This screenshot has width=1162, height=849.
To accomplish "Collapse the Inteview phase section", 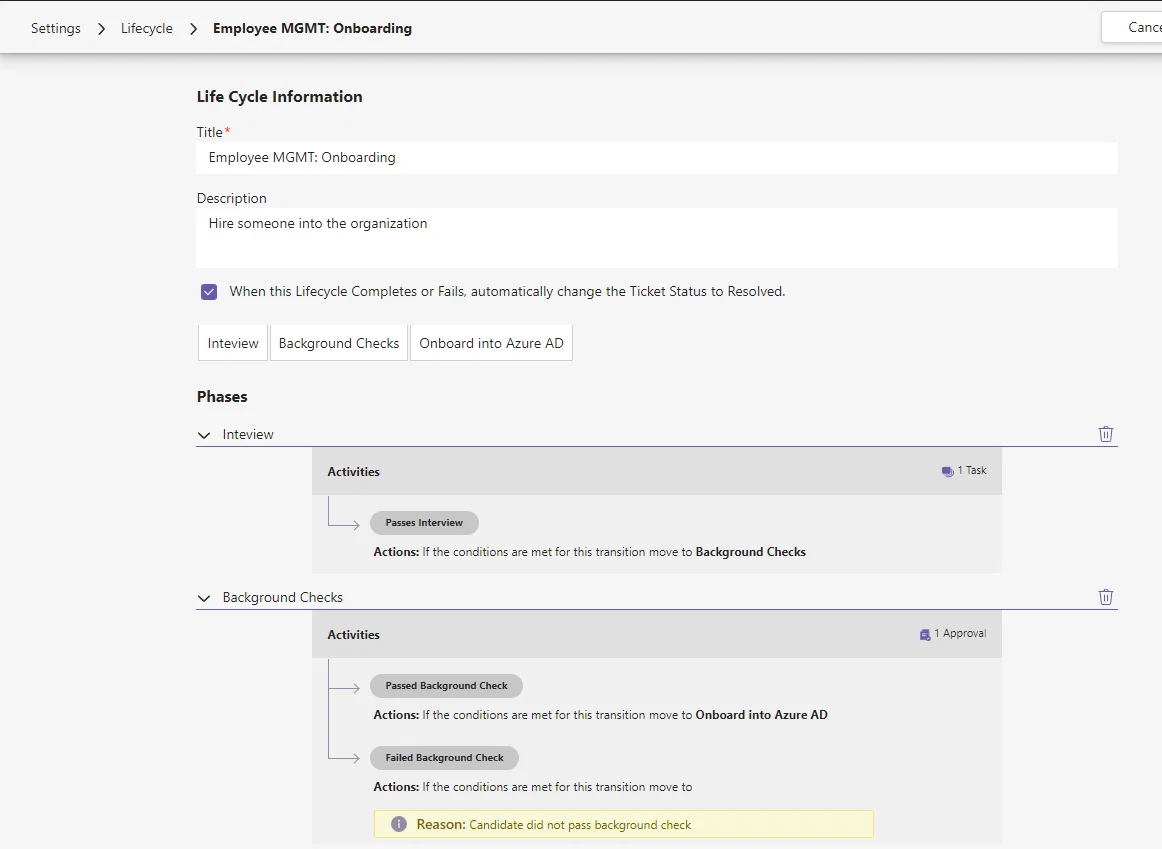I will click(204, 435).
